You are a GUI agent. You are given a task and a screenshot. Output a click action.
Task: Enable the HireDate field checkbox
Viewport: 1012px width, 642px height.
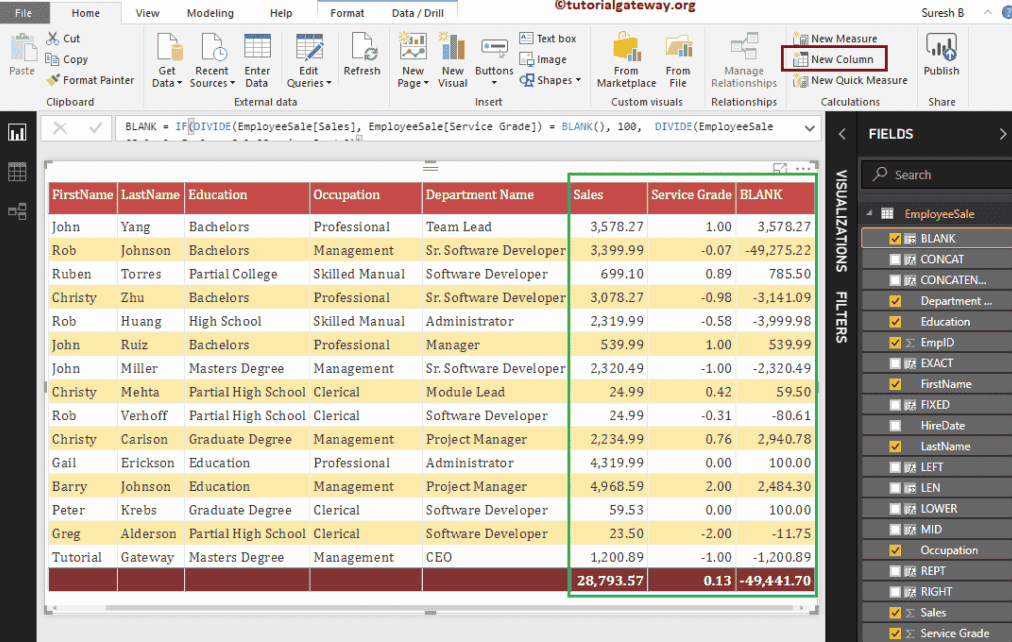[x=896, y=426]
